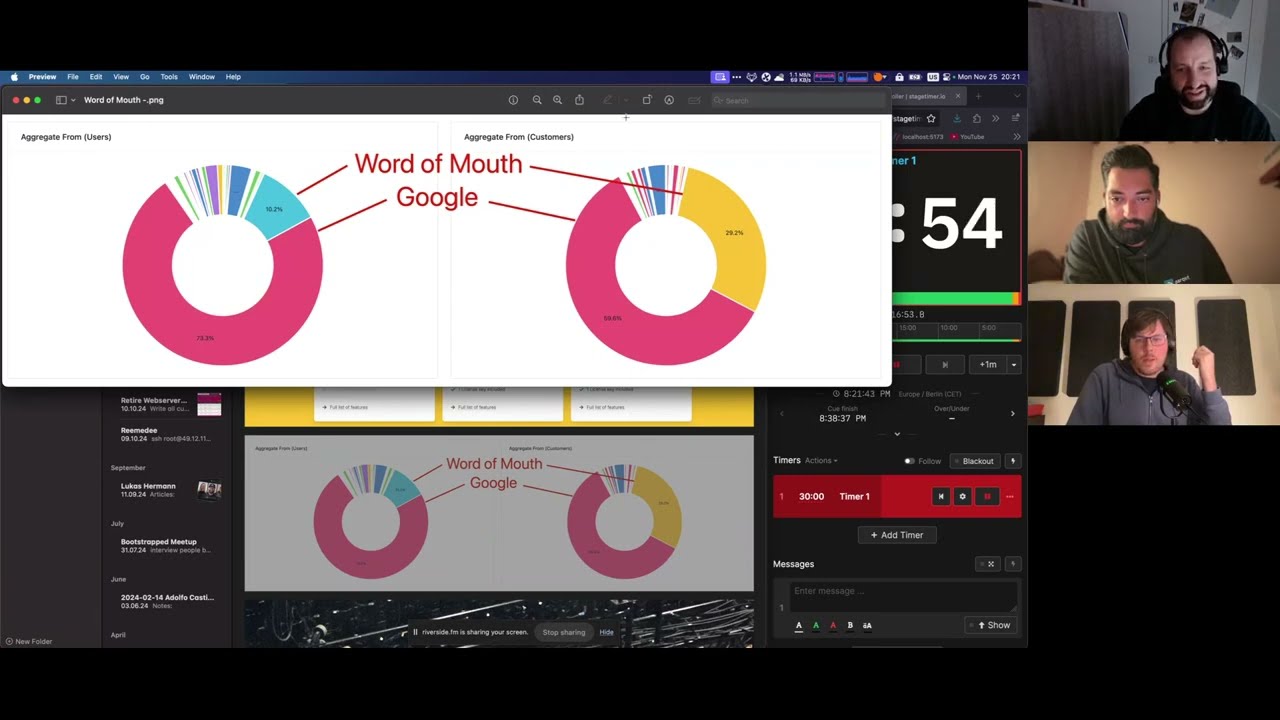1280x720 pixels.
Task: Open the info inspector in Preview toolbar
Action: coord(513,100)
